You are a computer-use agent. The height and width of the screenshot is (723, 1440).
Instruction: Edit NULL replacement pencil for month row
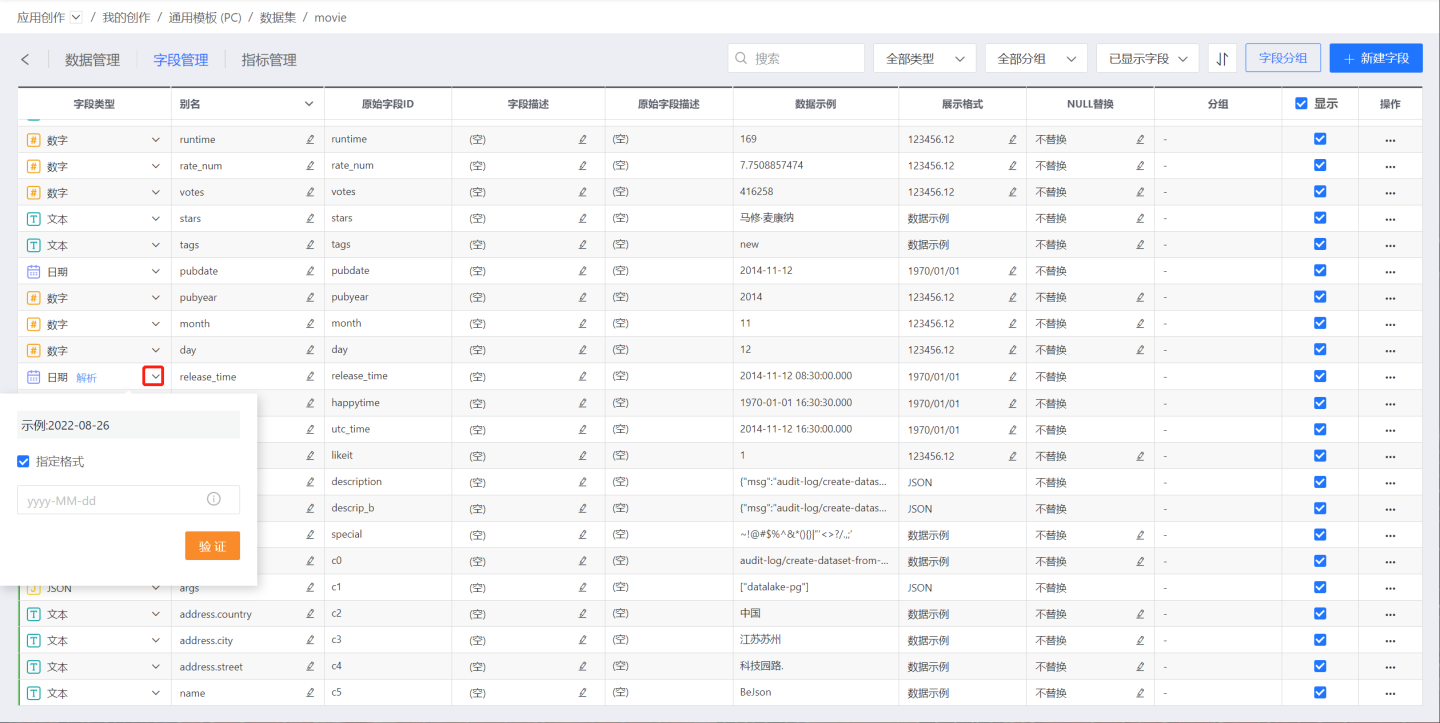pyautogui.click(x=1140, y=324)
